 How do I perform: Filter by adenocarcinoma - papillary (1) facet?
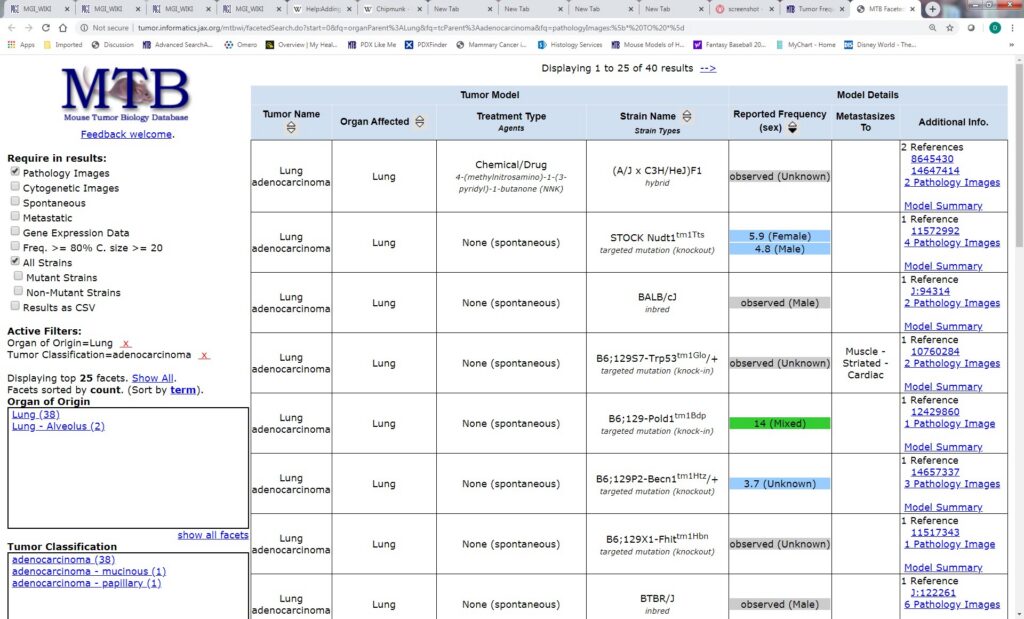point(86,583)
